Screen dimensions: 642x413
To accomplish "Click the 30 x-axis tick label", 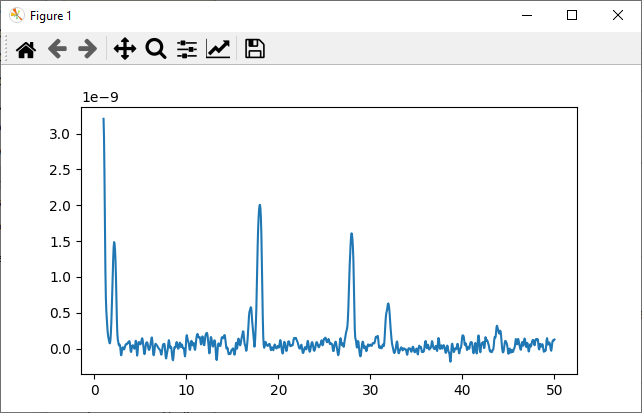I will pyautogui.click(x=370, y=390).
